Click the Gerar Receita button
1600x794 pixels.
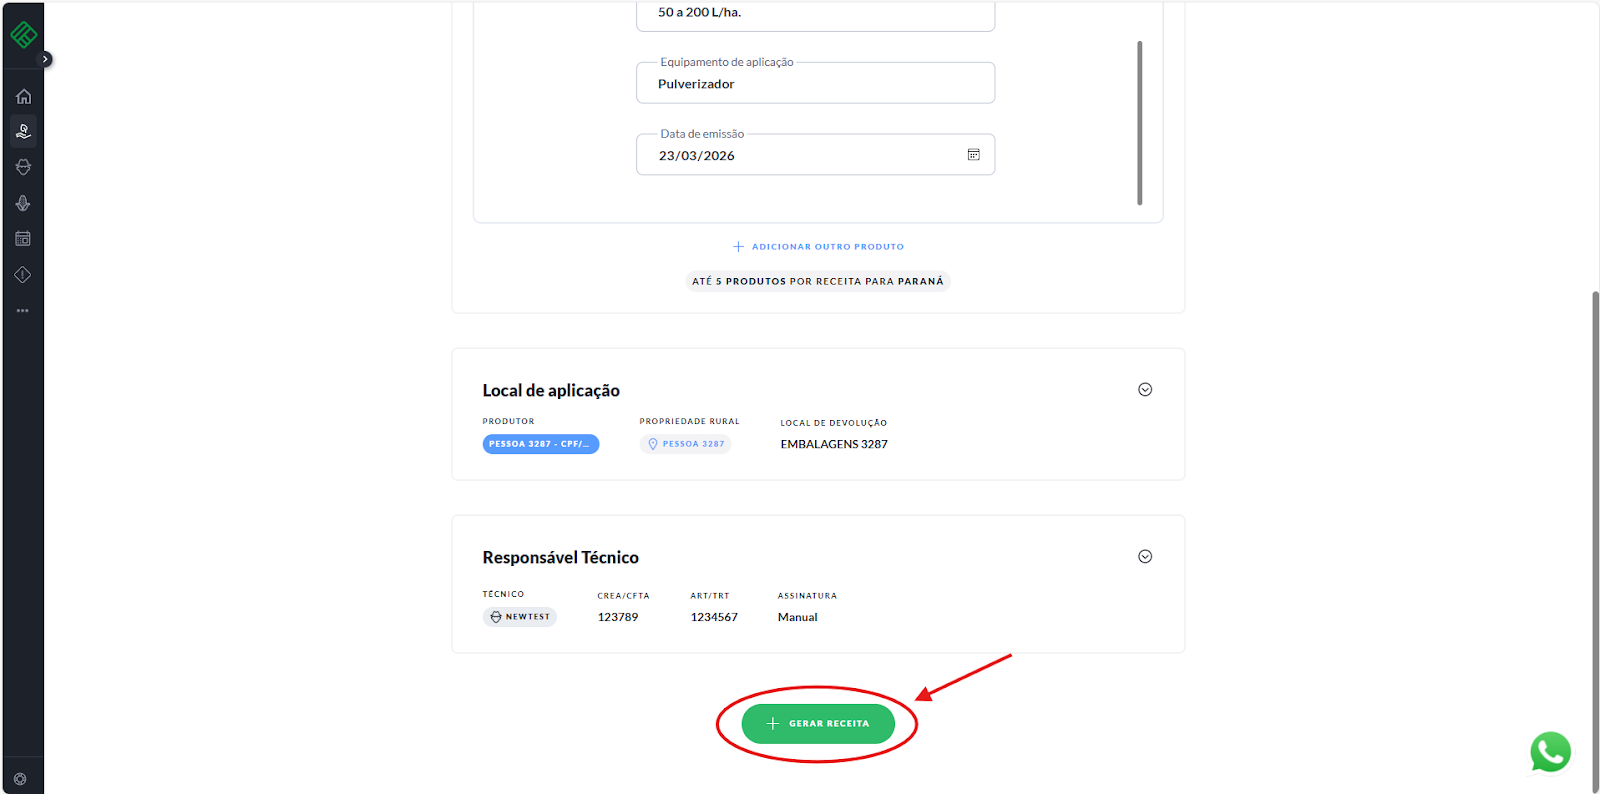click(x=817, y=724)
